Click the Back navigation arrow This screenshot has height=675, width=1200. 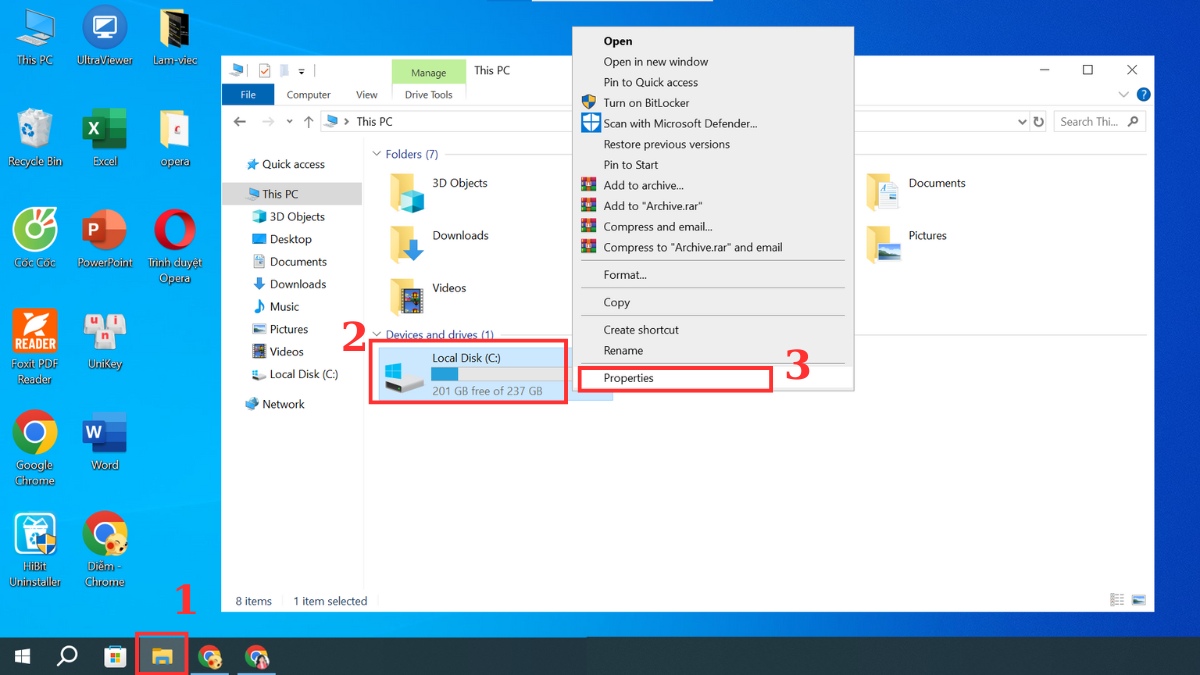click(239, 121)
